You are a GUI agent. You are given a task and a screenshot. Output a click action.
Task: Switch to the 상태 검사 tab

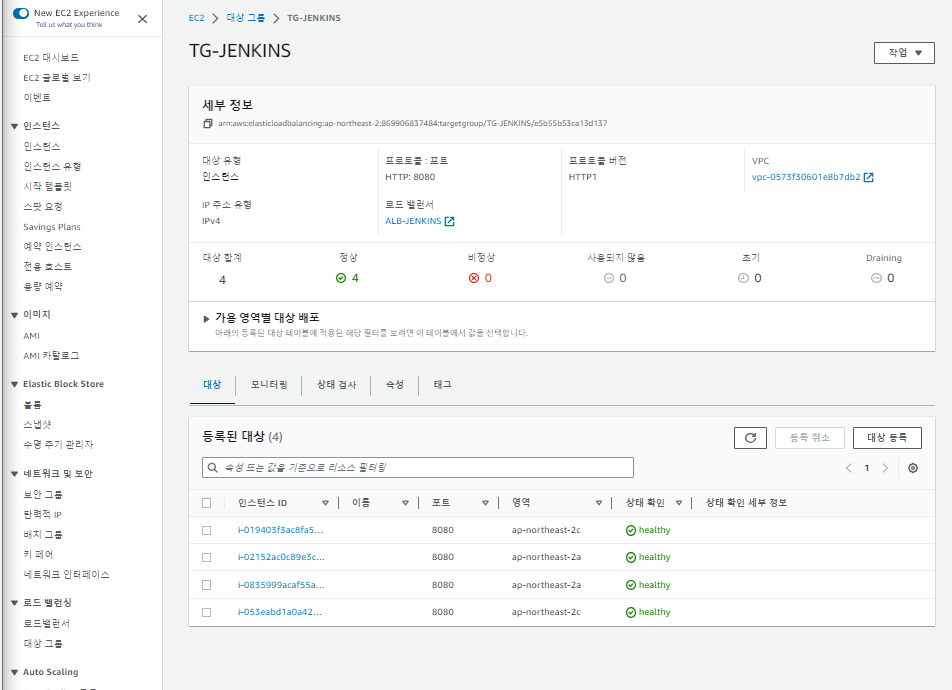336,384
